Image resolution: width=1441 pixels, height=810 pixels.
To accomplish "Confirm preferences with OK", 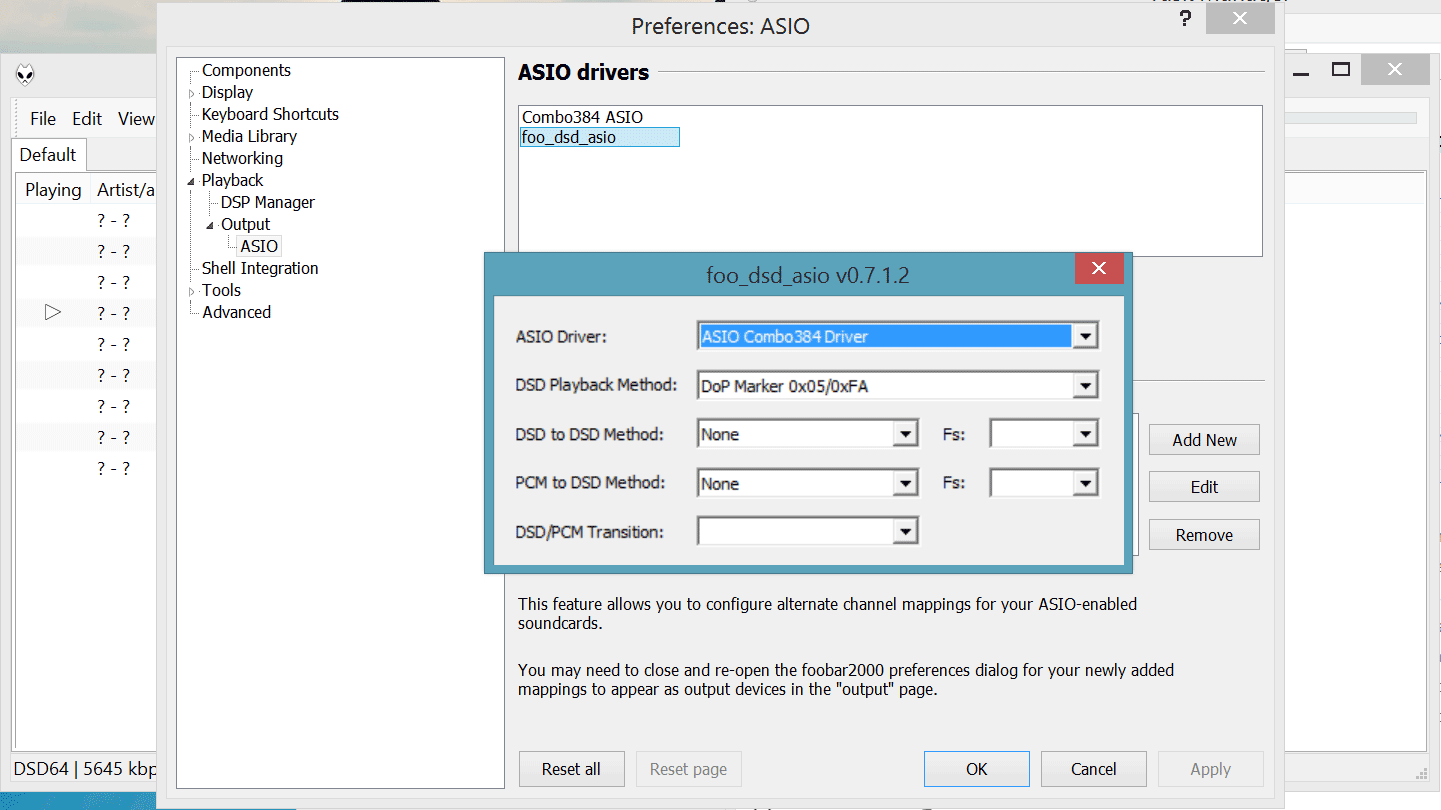I will point(977,769).
